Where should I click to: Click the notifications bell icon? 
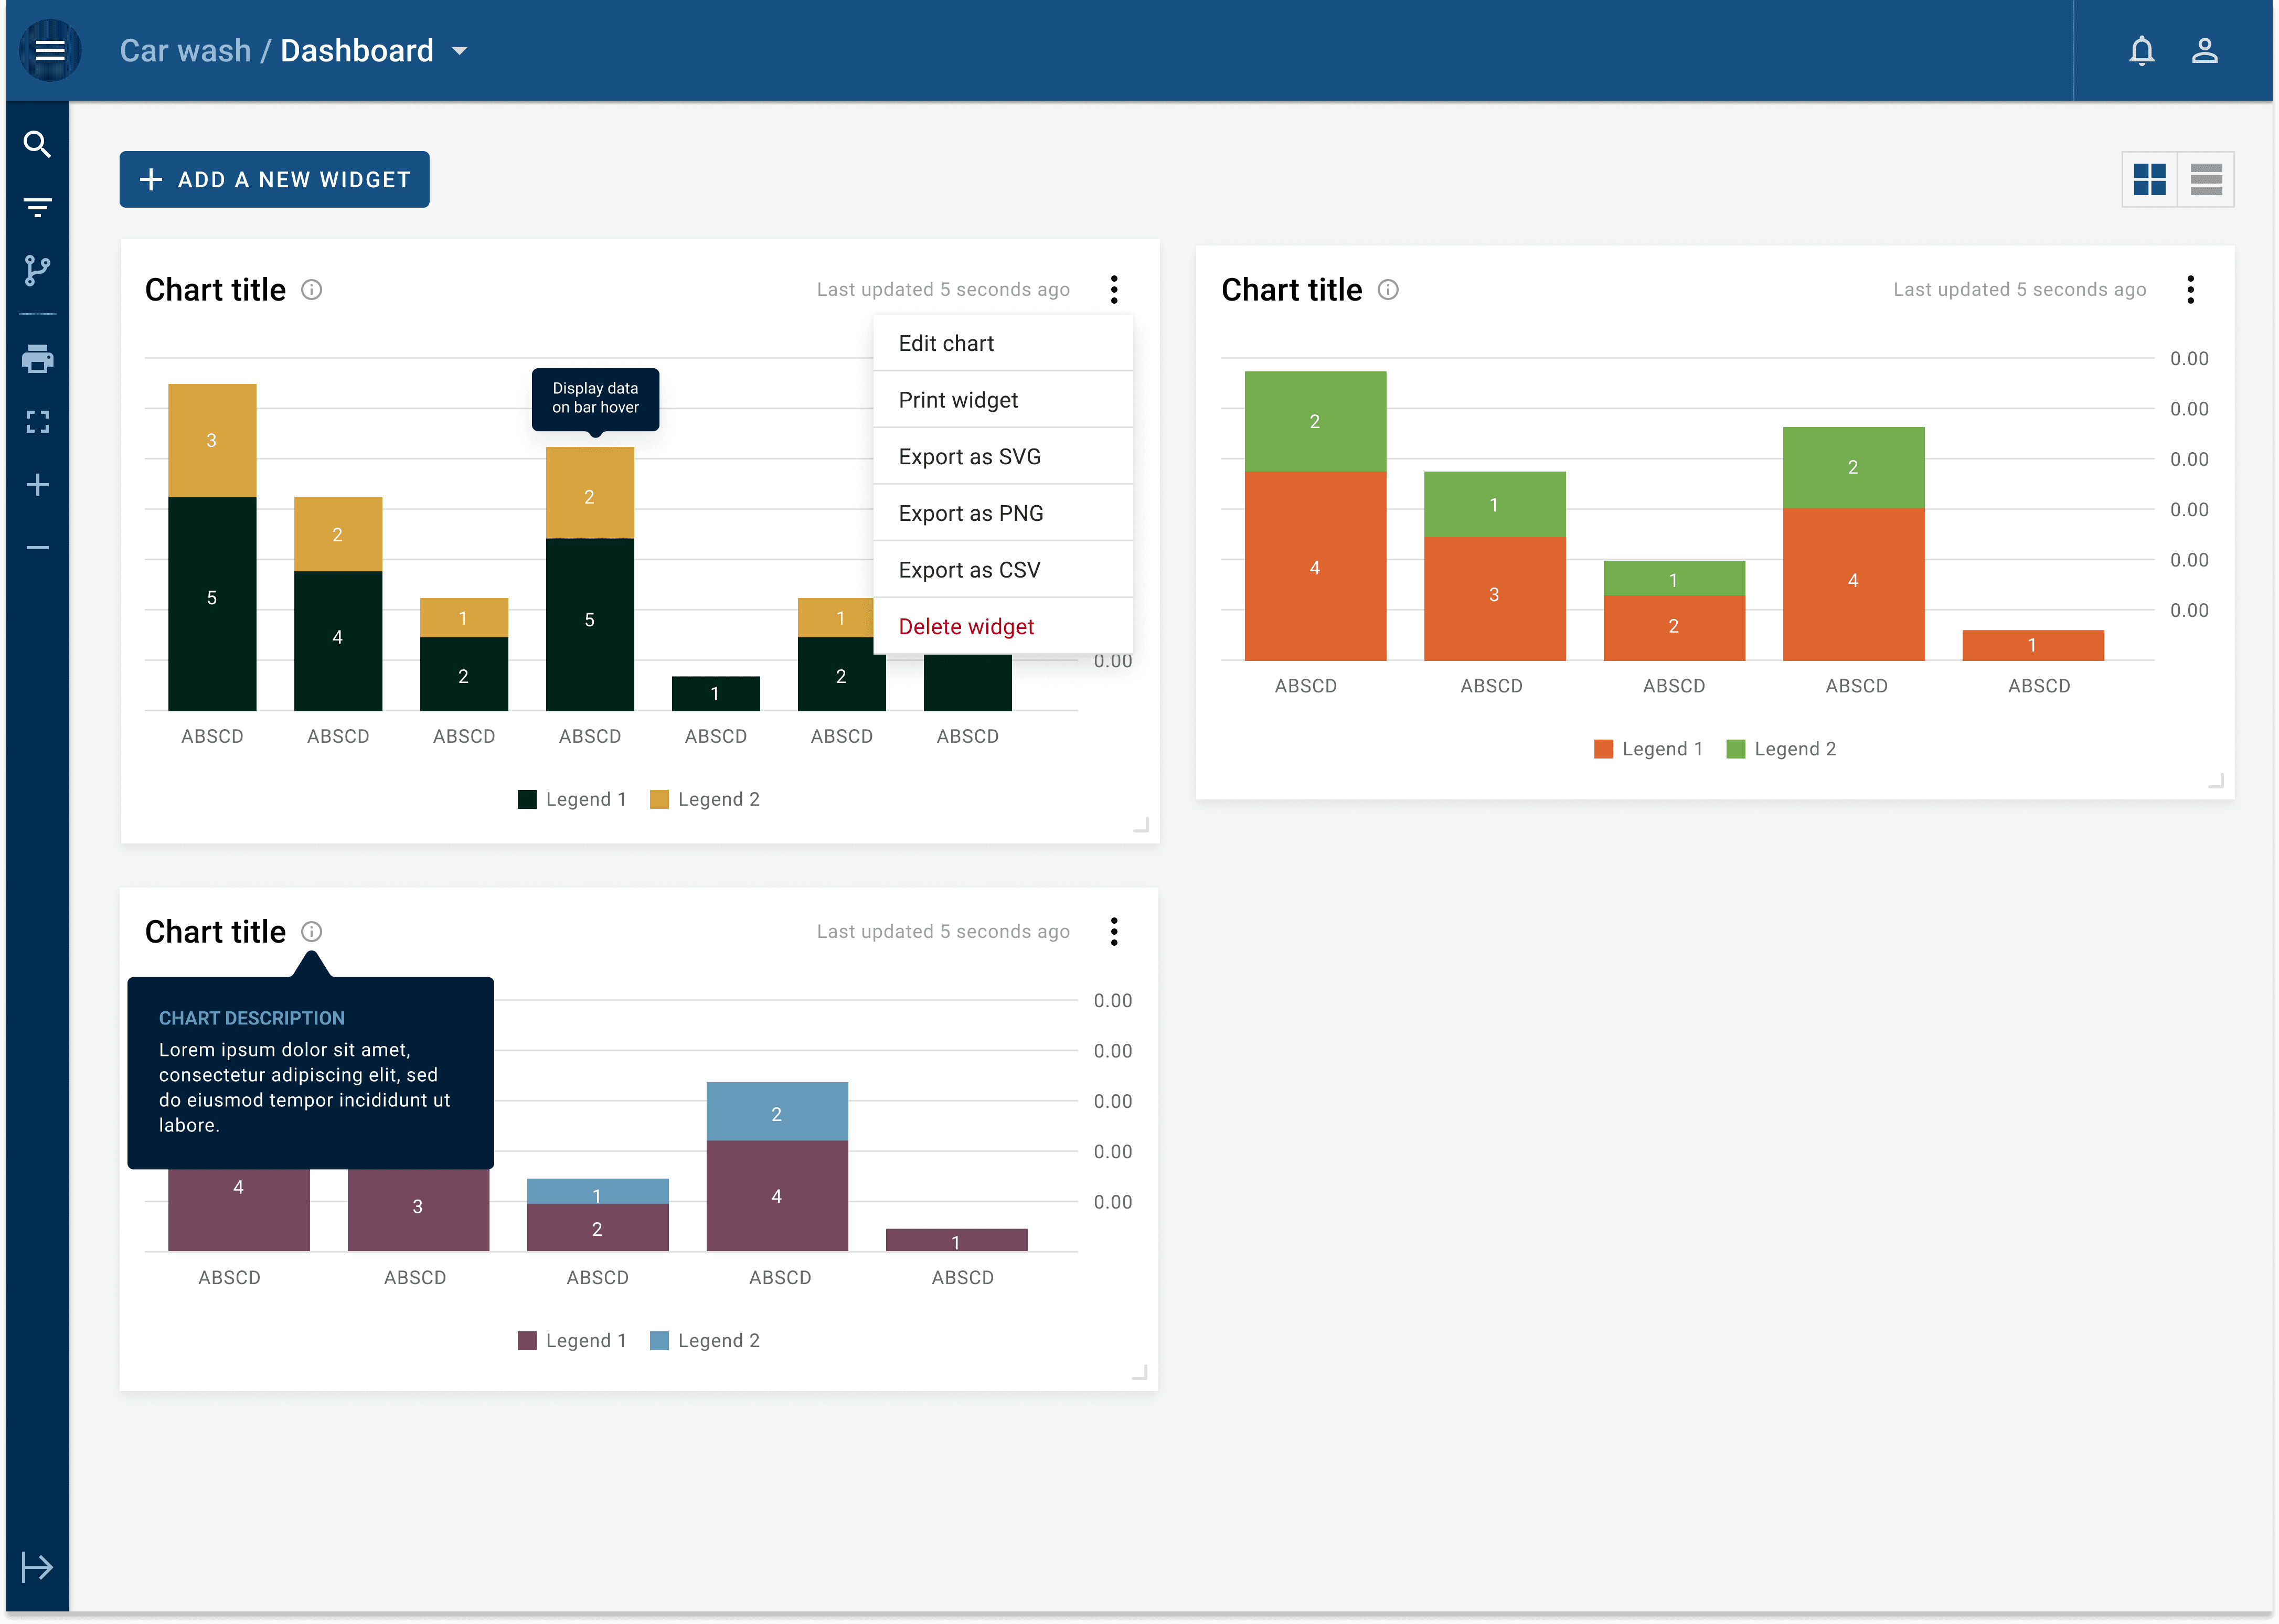pyautogui.click(x=2141, y=50)
